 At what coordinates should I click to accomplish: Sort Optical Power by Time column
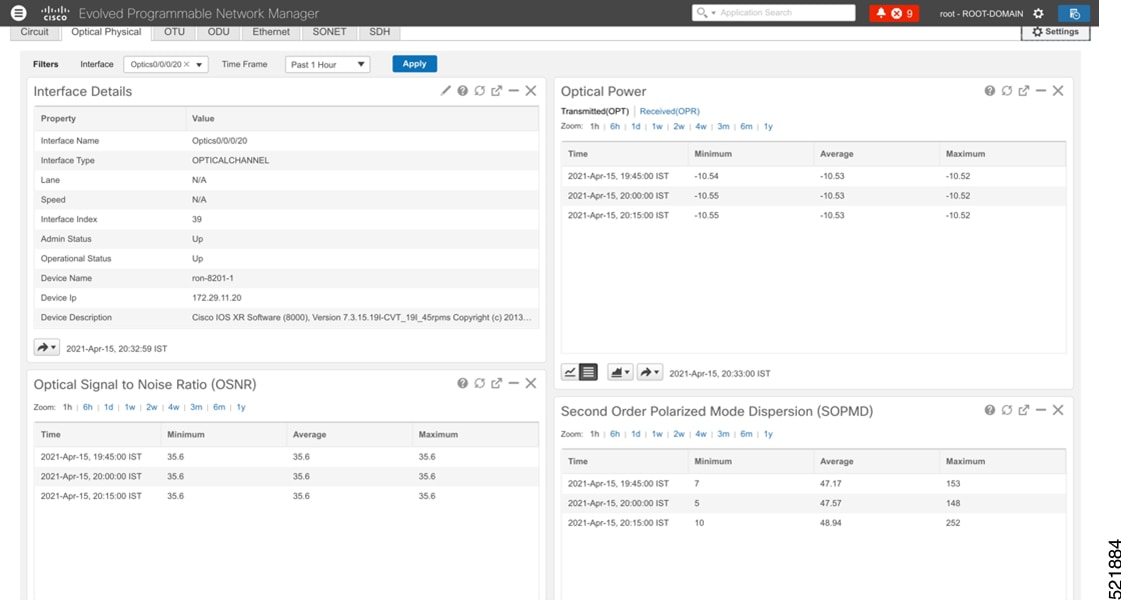(x=624, y=154)
